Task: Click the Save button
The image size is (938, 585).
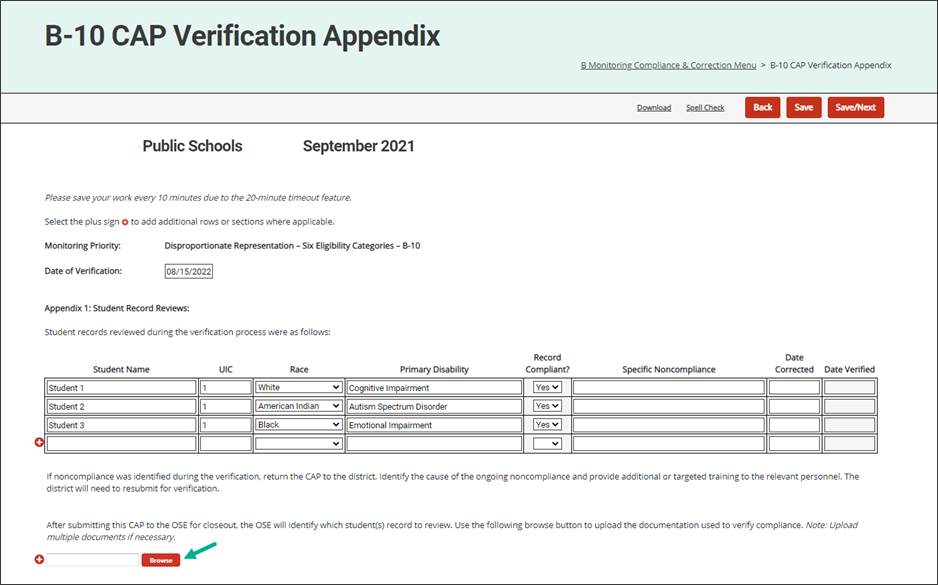Action: pyautogui.click(x=803, y=108)
